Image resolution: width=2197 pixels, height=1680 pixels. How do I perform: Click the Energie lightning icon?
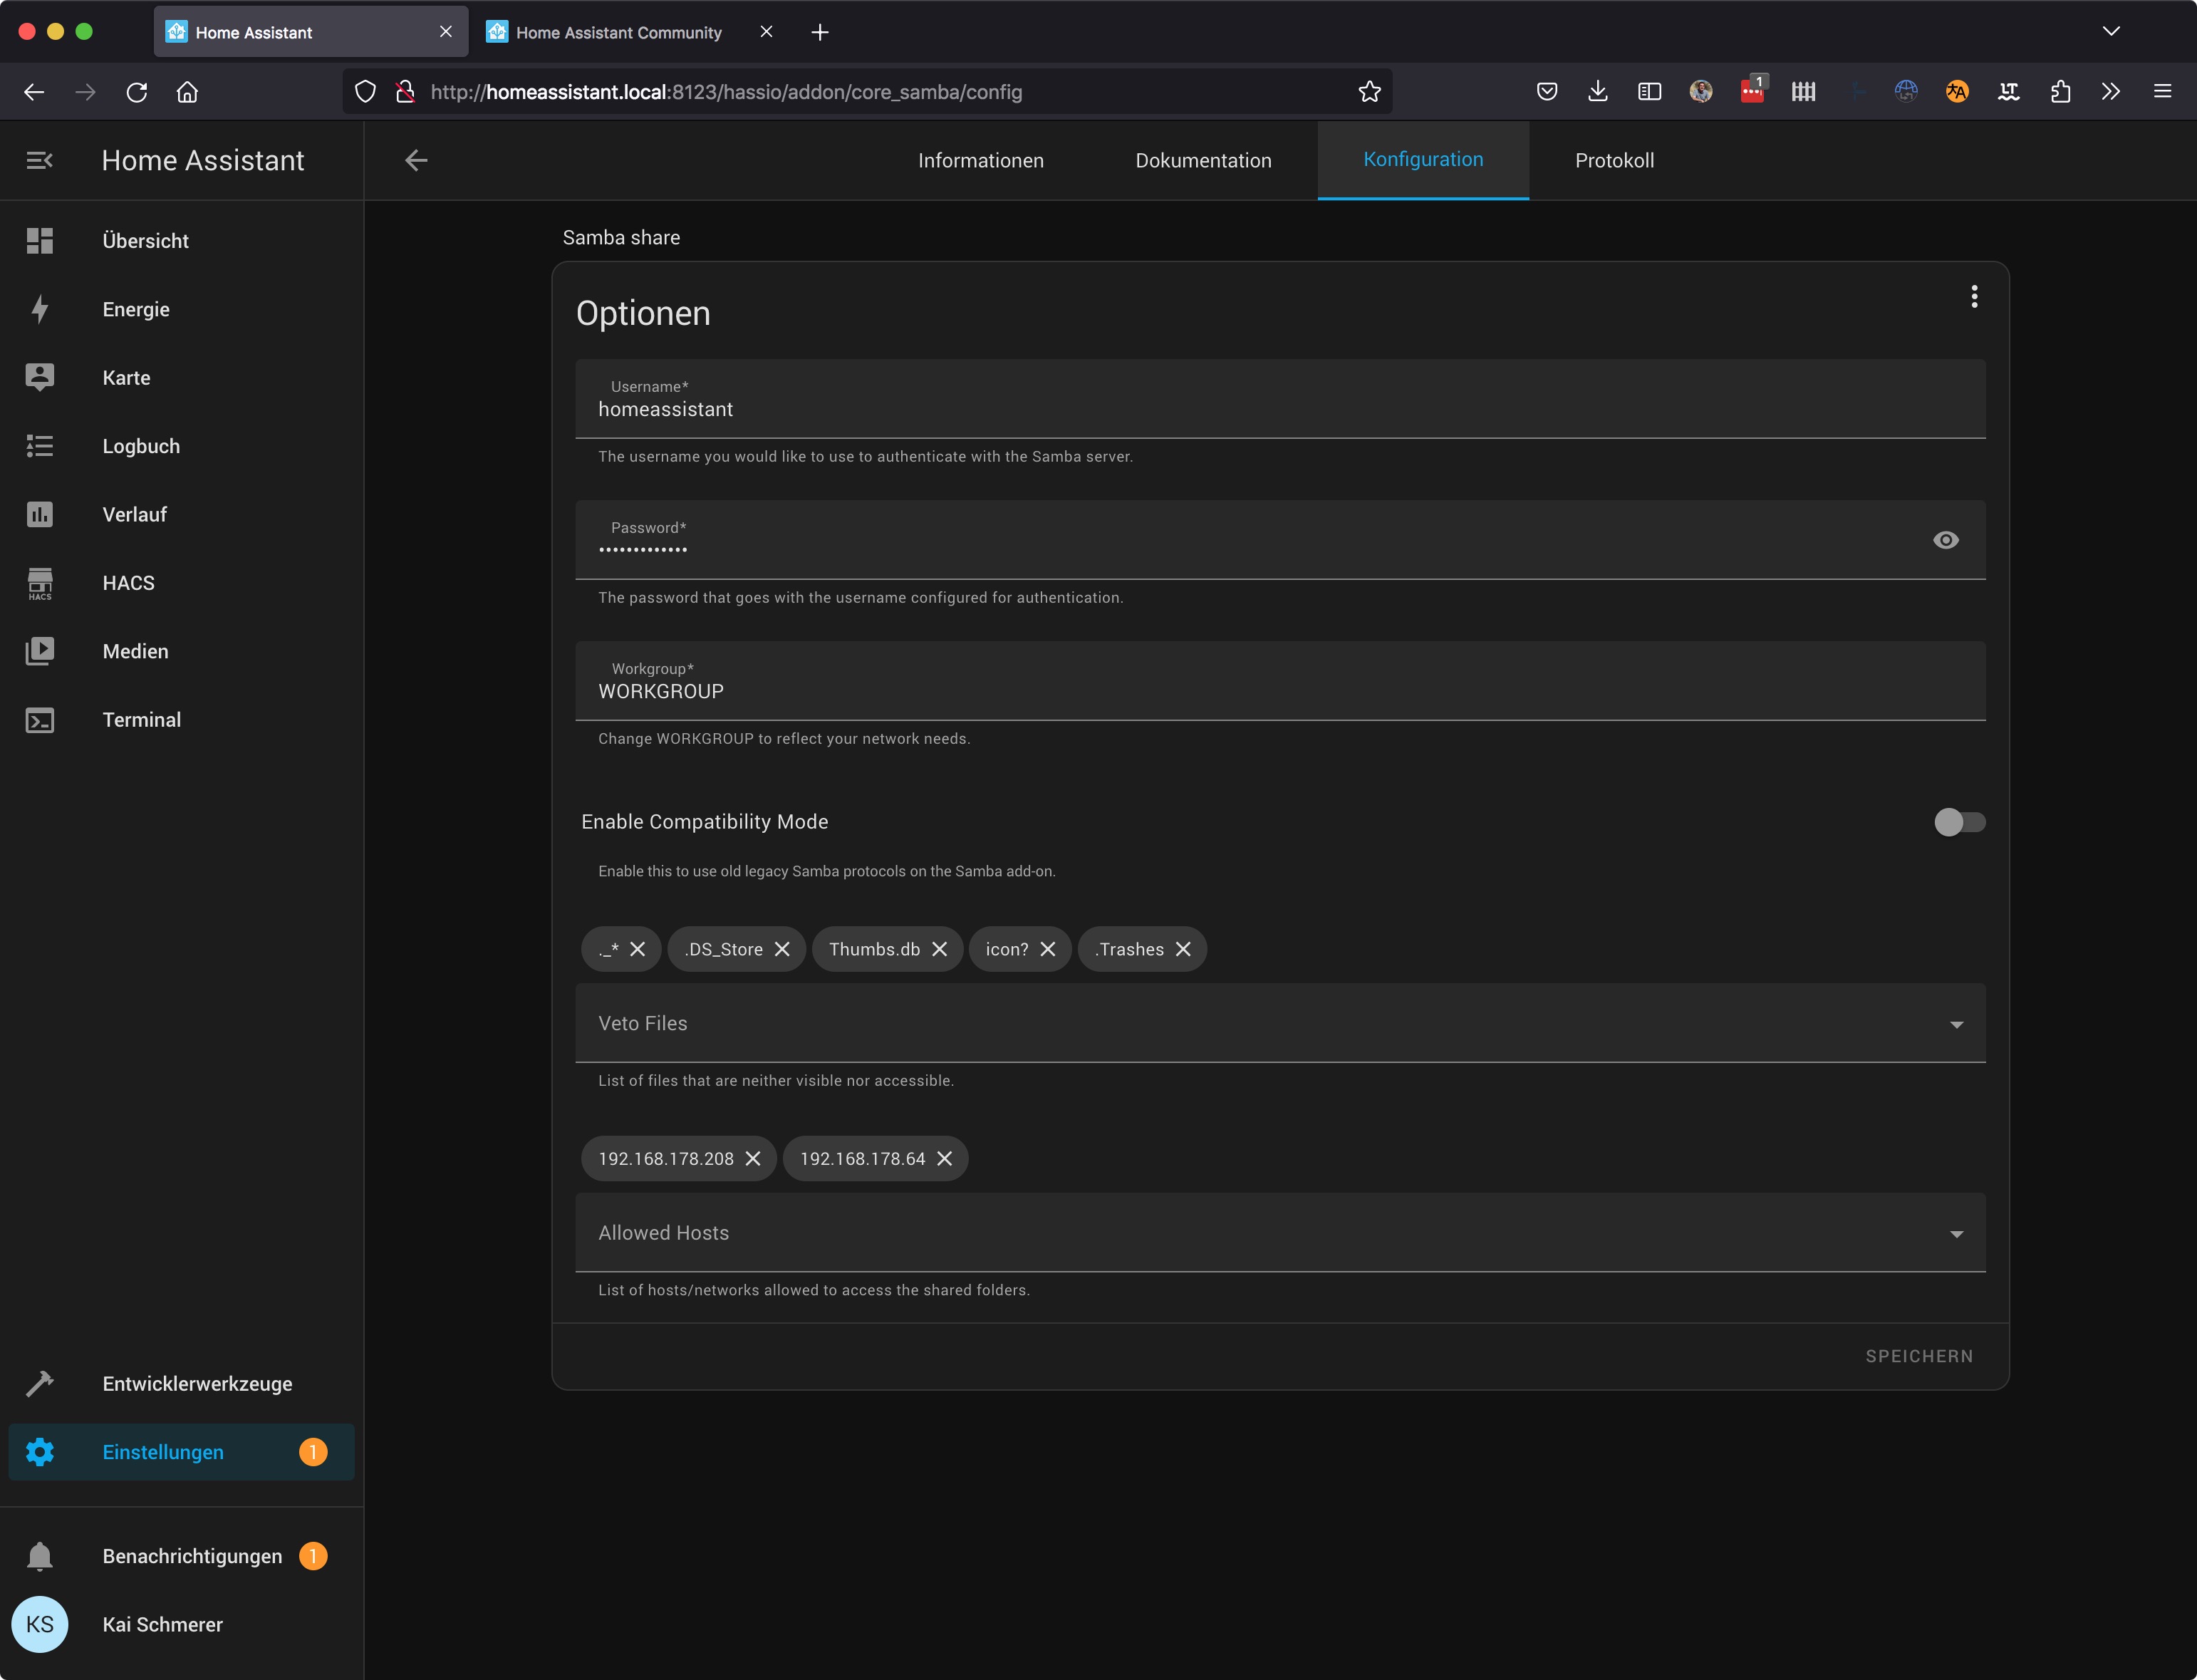point(40,309)
